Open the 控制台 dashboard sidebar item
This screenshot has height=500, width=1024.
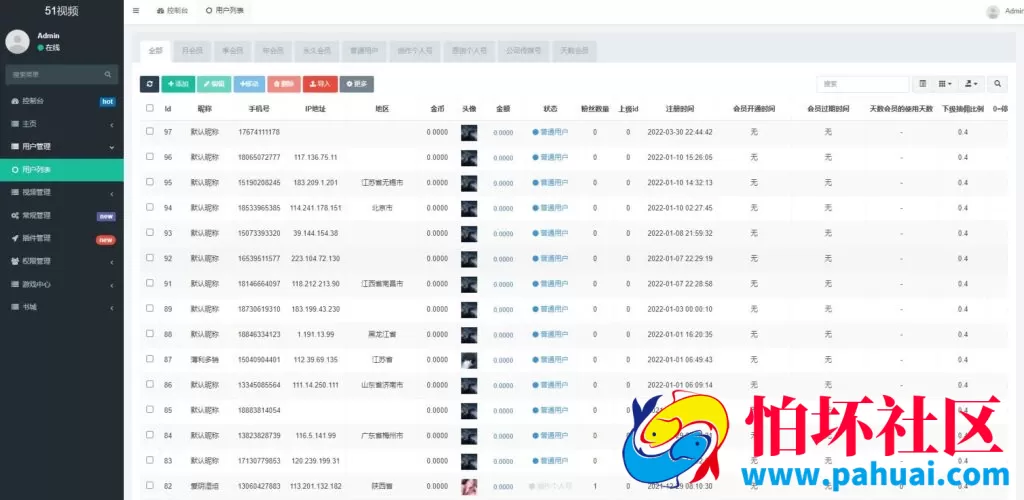61,101
